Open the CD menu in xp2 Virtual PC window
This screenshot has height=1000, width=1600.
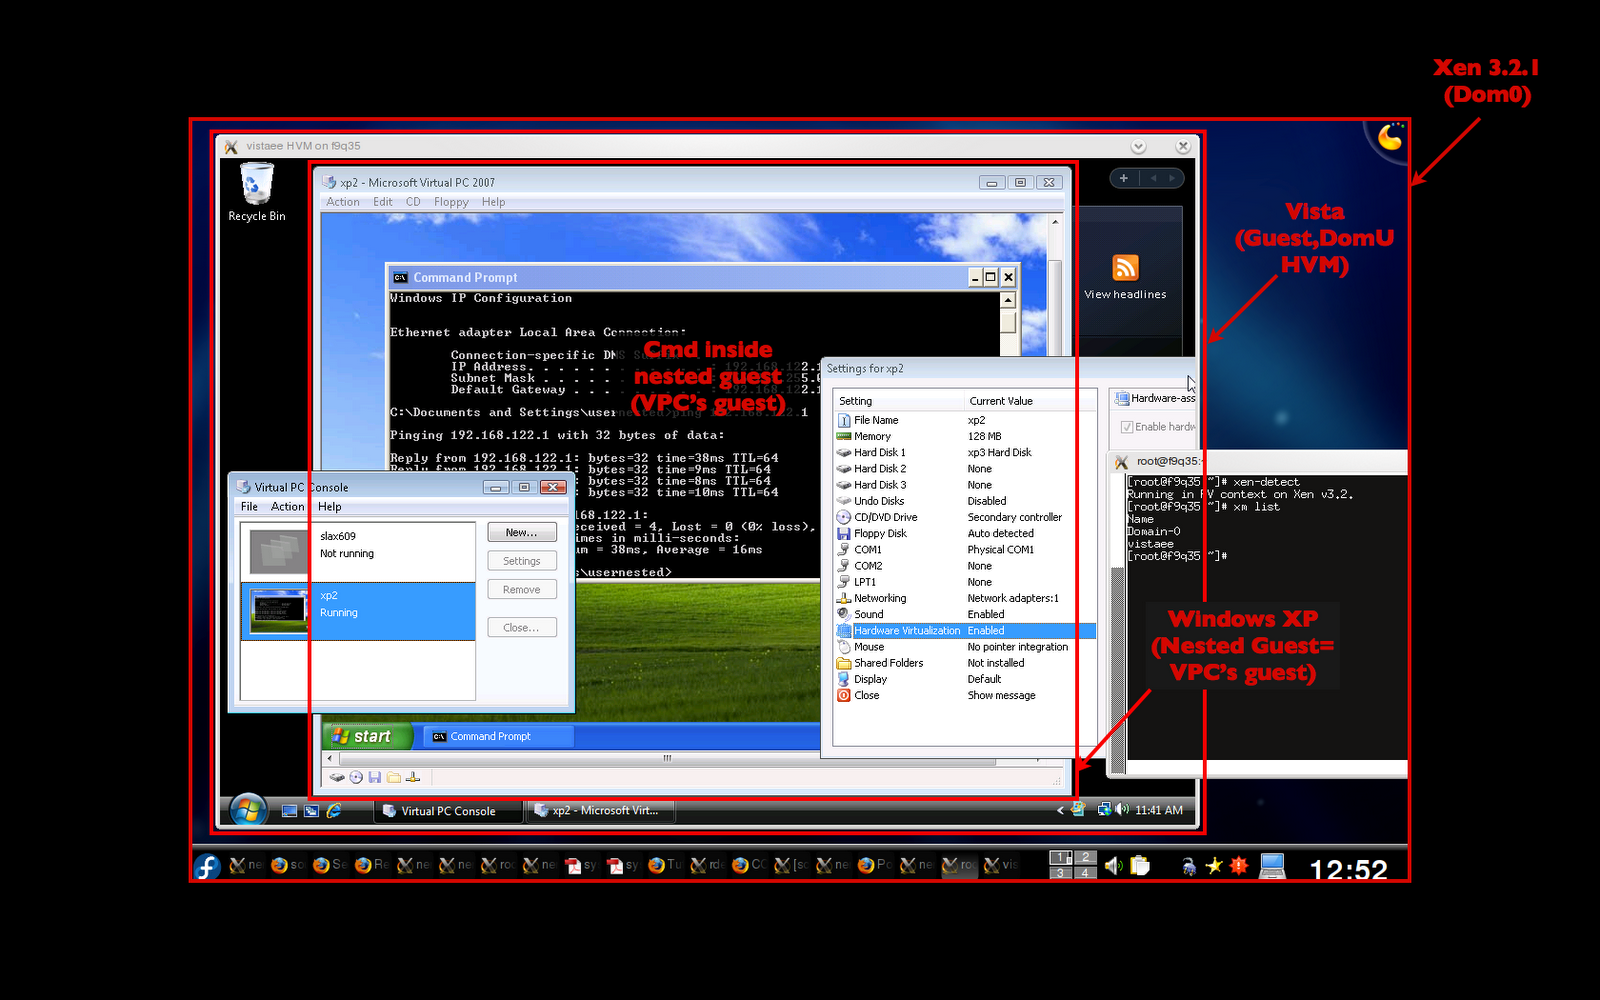pos(413,202)
